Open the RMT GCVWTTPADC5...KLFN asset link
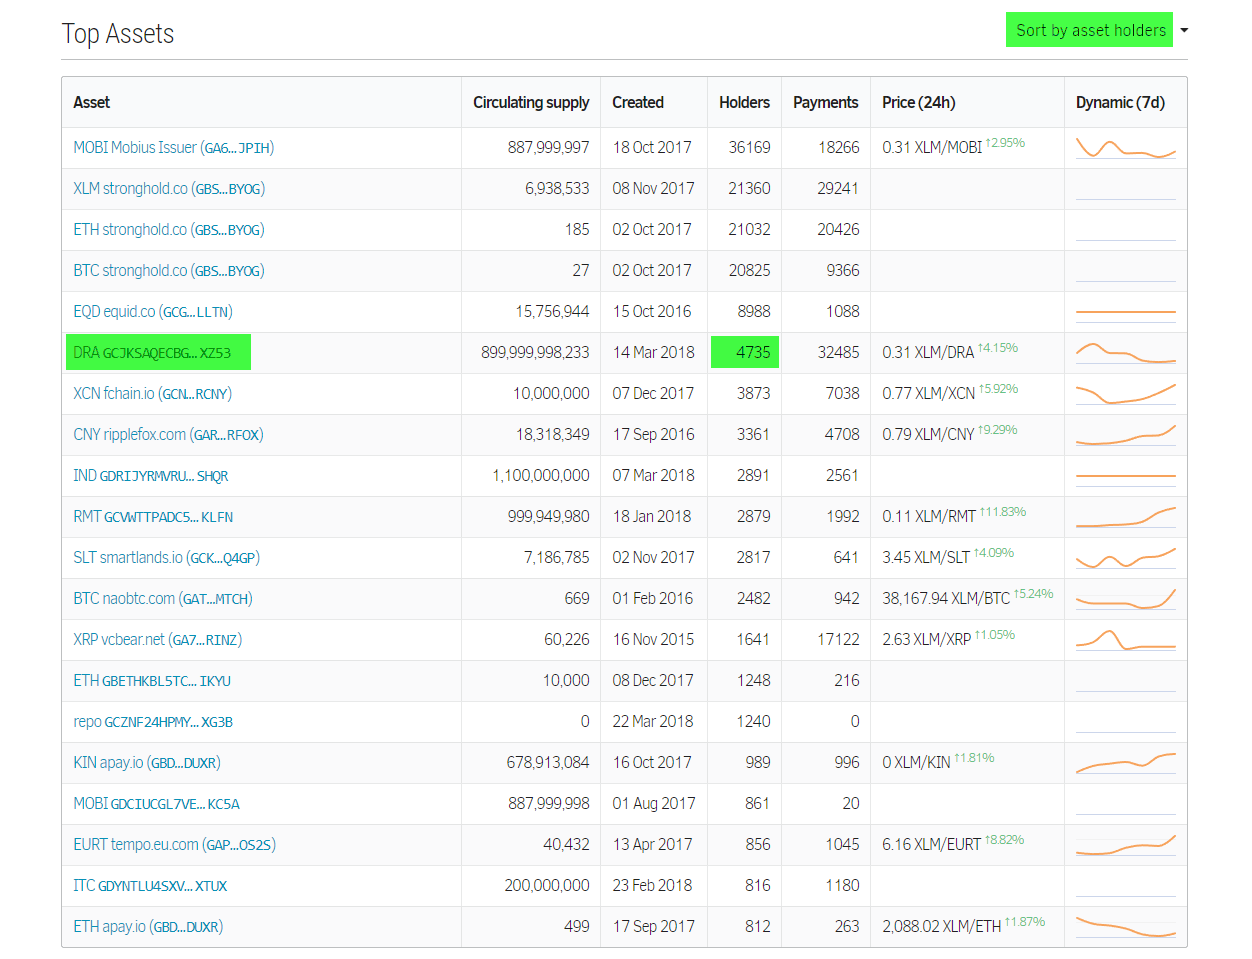Viewport: 1252px width, 959px height. [153, 517]
